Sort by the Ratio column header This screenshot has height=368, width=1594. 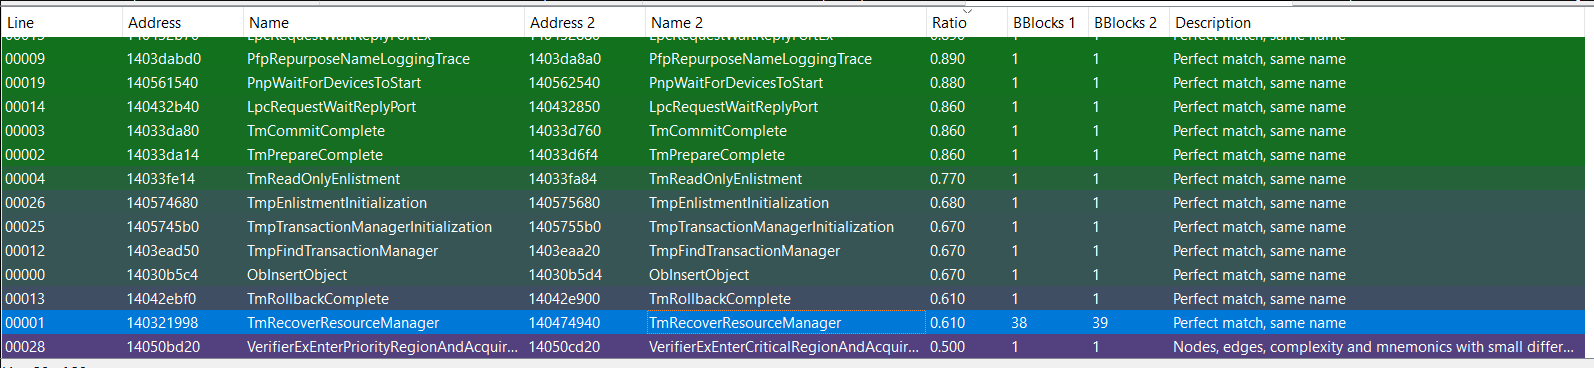coord(965,22)
